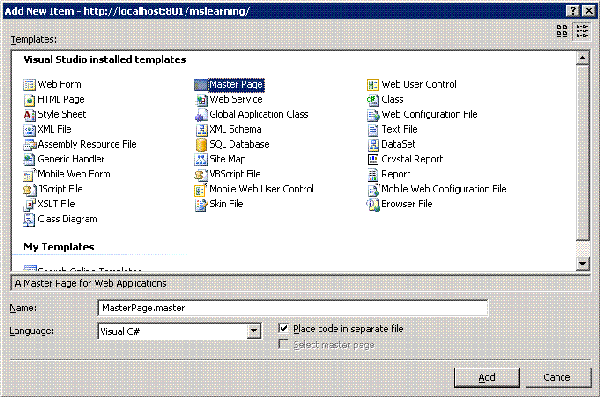
Task: Click the 'SQL Database' label text
Action: pyautogui.click(x=239, y=144)
